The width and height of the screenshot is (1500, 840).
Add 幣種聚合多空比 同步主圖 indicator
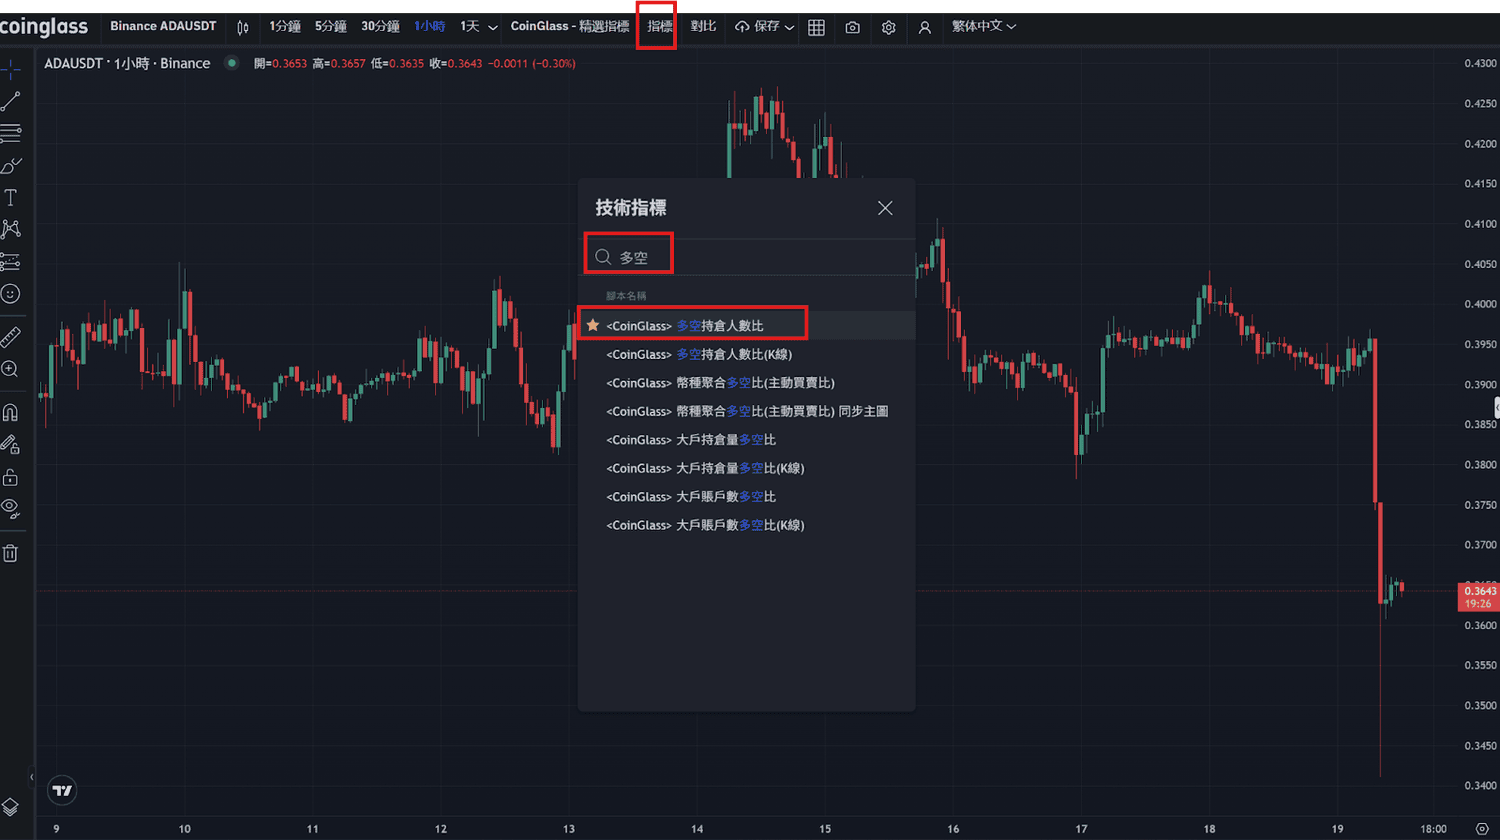tap(747, 411)
